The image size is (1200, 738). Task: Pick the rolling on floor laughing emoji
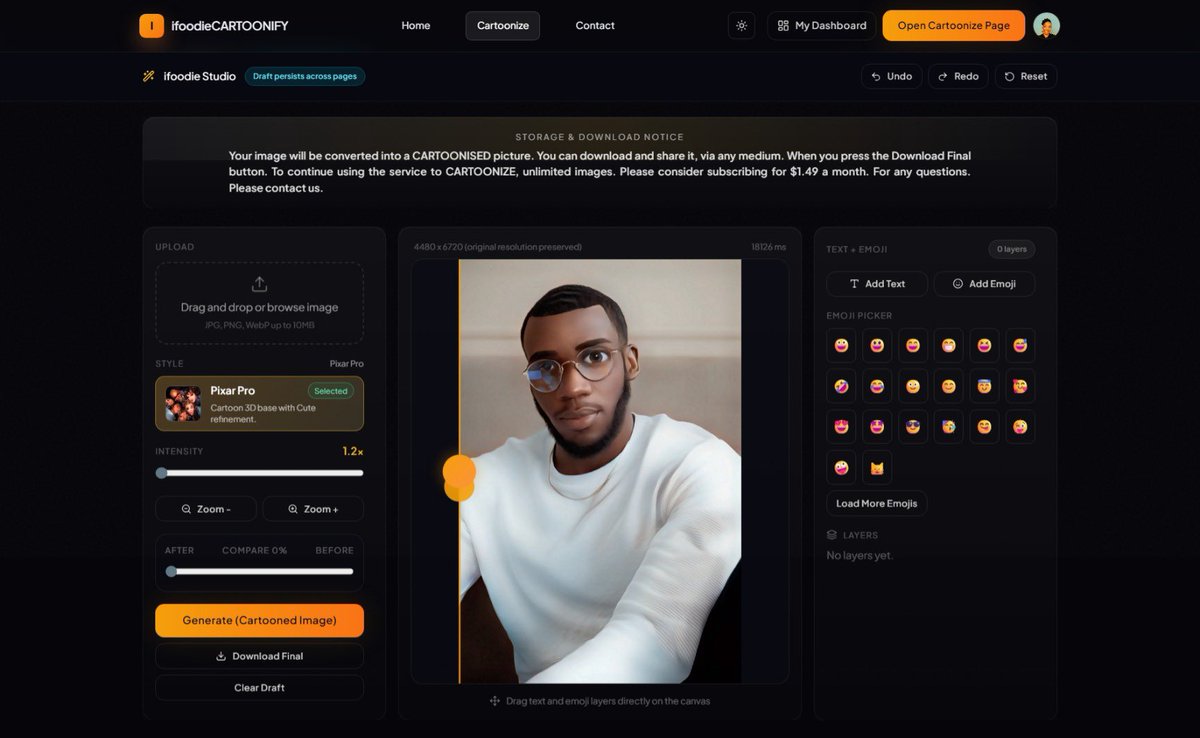pos(841,386)
